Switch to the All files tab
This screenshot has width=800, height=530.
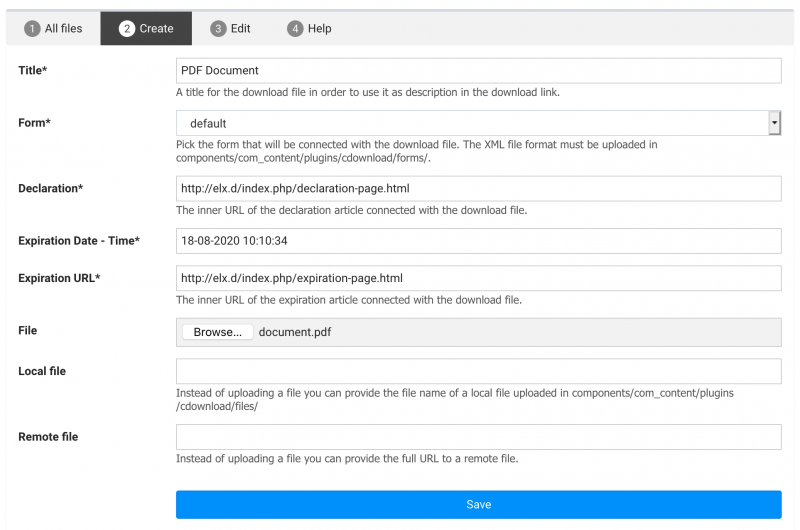(x=53, y=29)
